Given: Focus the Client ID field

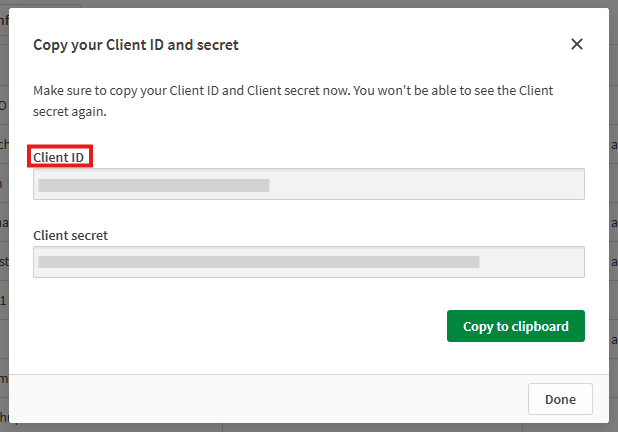Looking at the screenshot, I should coord(309,184).
